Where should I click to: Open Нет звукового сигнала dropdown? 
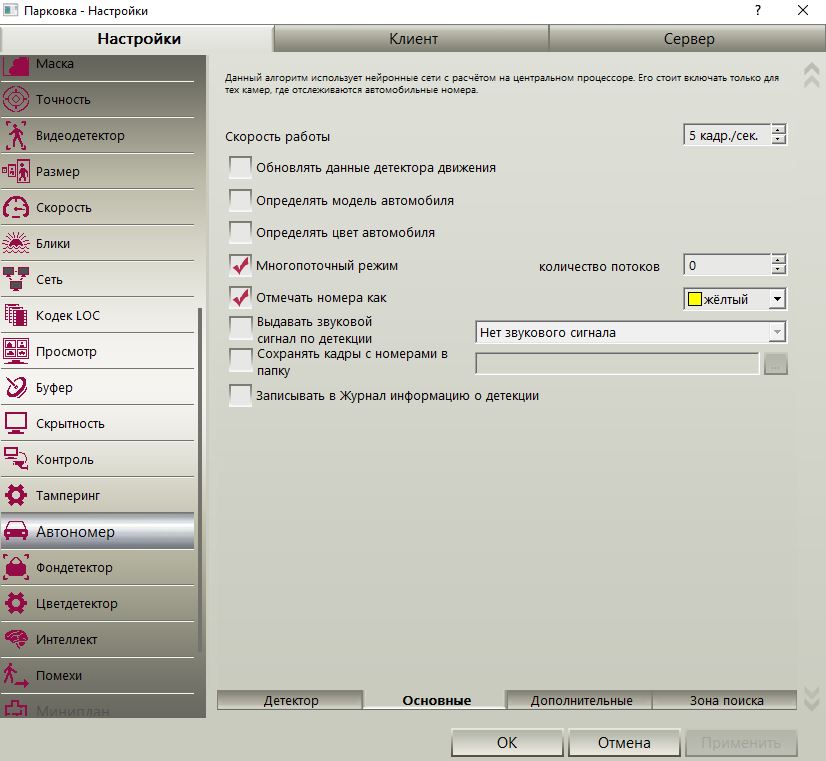[631, 332]
